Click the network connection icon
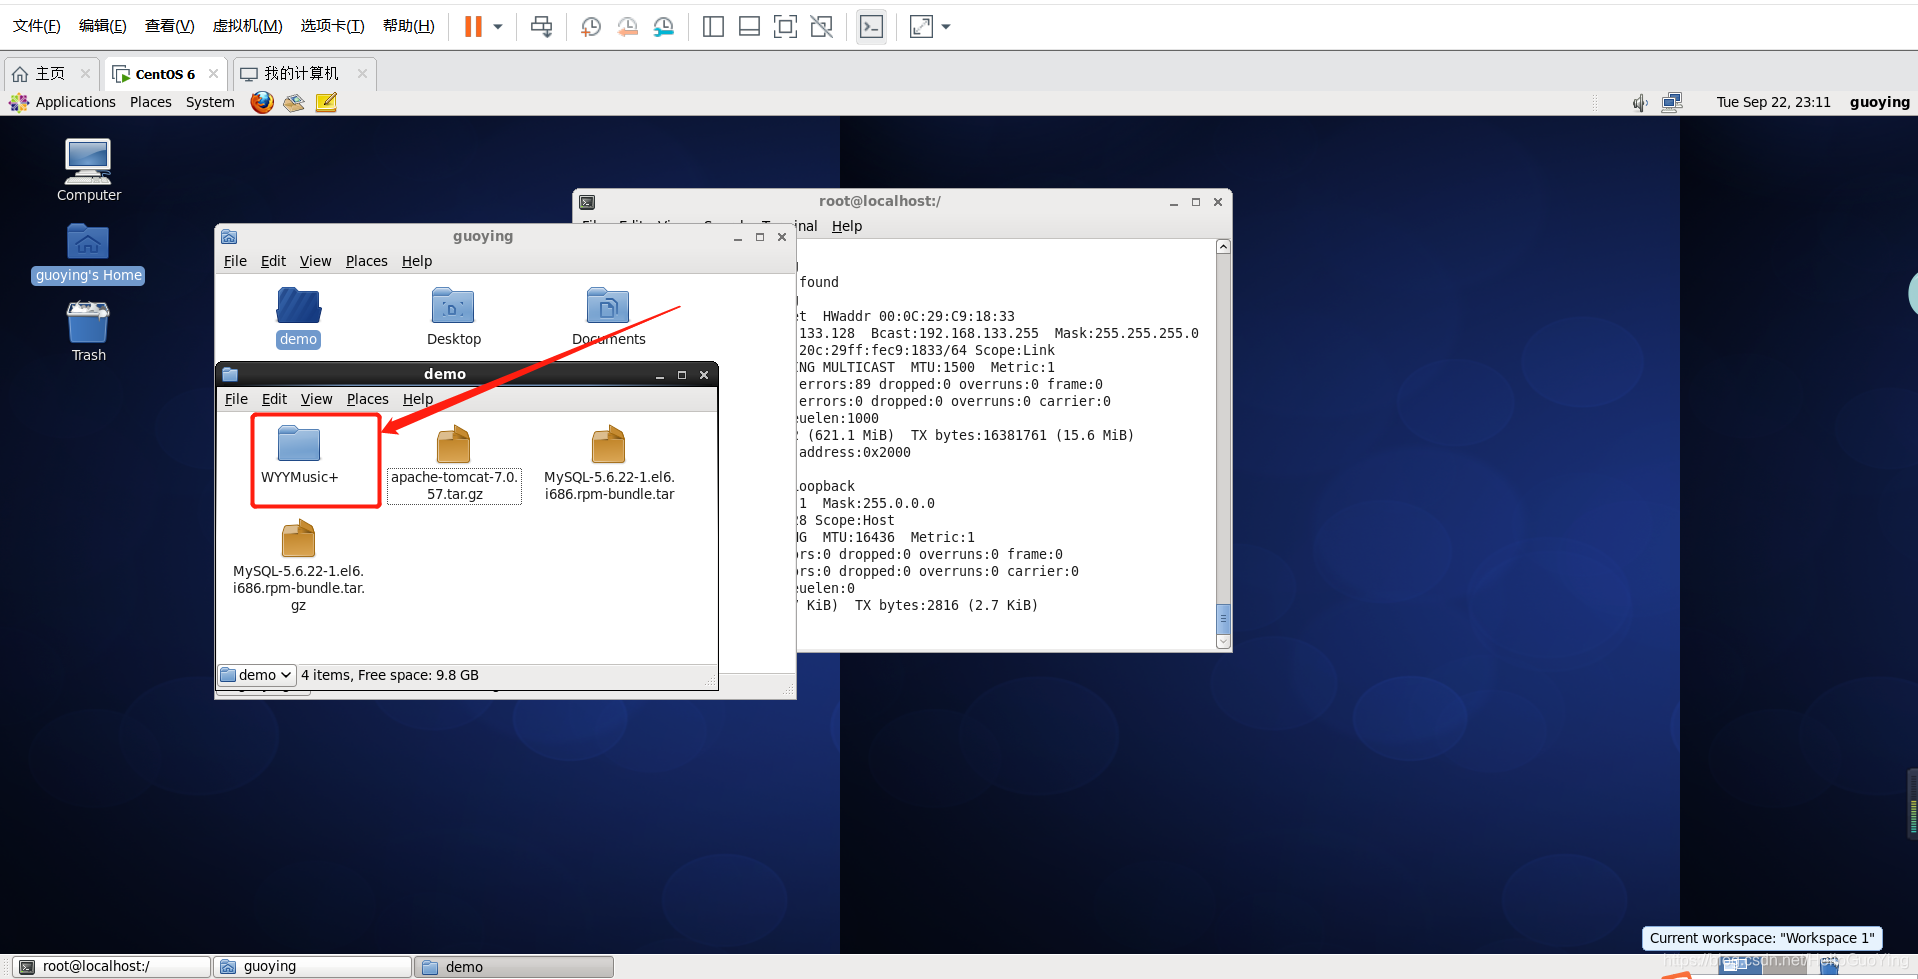1918x979 pixels. pos(1672,102)
